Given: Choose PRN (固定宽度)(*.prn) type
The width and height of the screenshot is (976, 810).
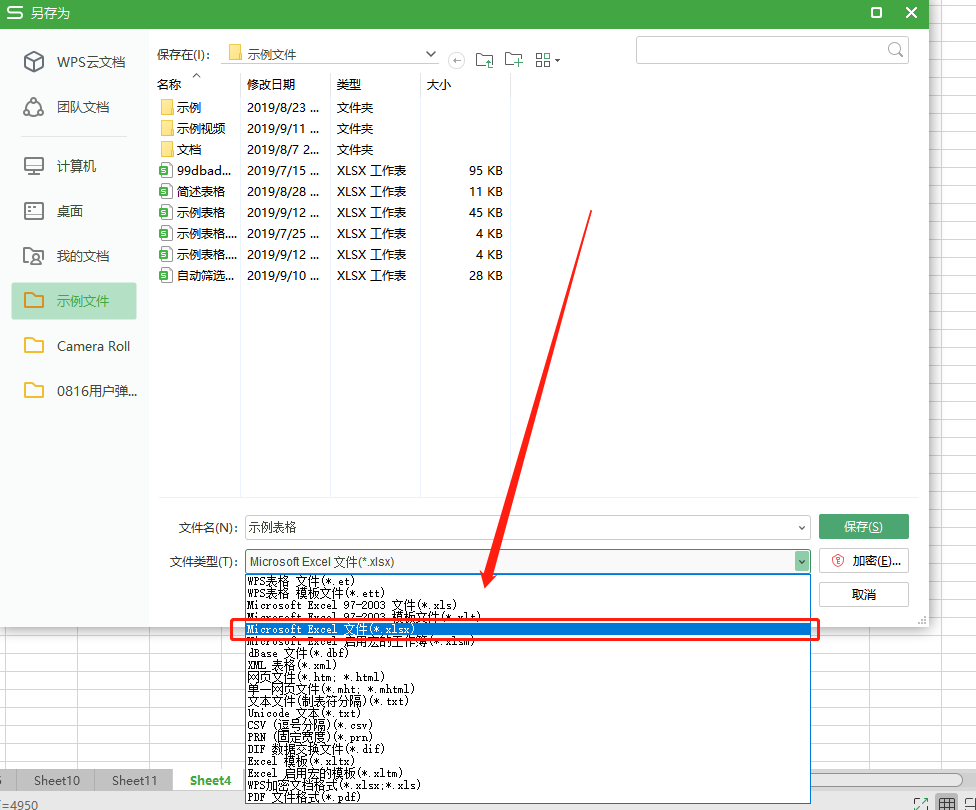Looking at the screenshot, I should [x=528, y=737].
